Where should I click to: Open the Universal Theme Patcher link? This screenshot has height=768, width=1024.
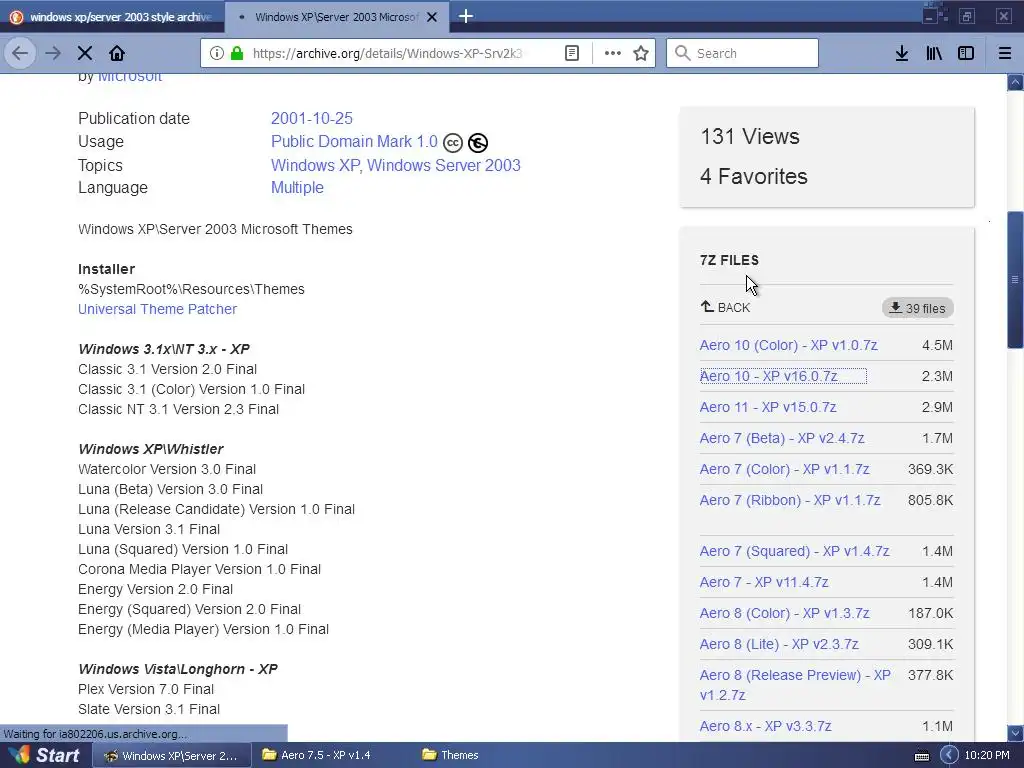[157, 309]
